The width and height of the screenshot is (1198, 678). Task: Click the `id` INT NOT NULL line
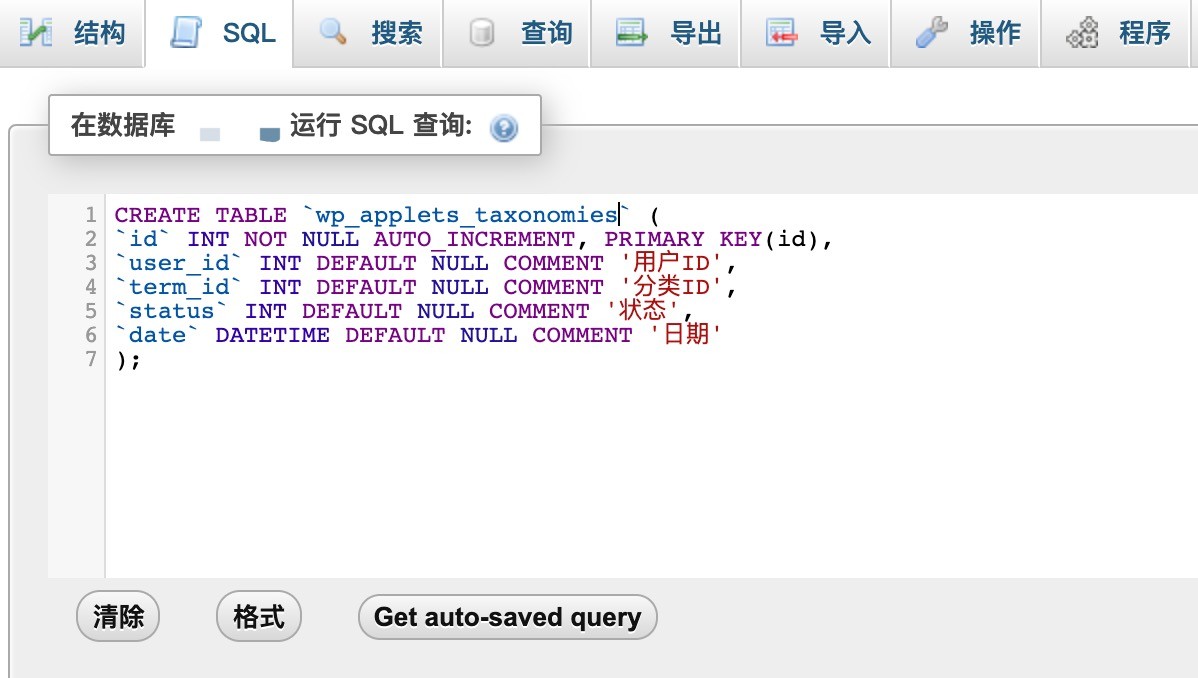click(473, 239)
